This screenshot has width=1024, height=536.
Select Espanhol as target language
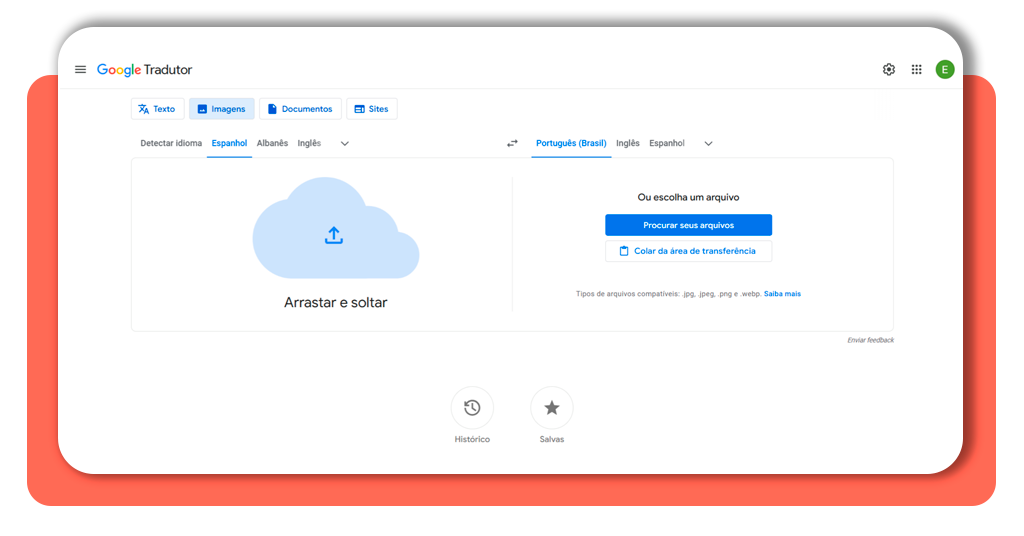(667, 143)
